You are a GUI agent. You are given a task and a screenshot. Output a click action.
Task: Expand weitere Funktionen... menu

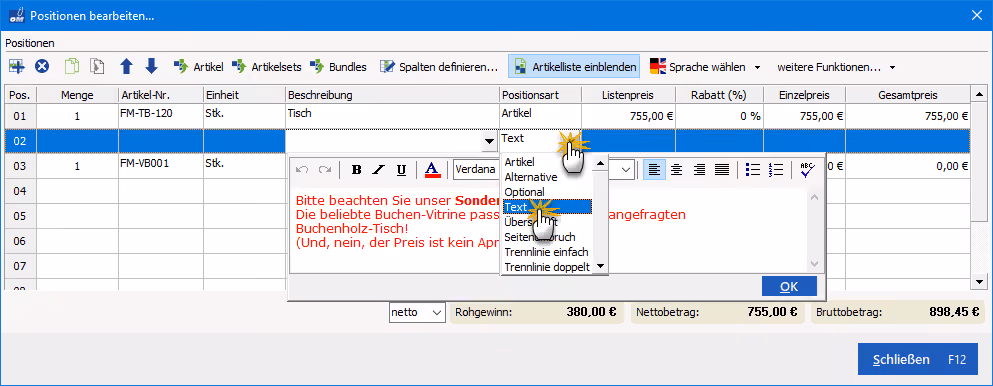coord(837,66)
